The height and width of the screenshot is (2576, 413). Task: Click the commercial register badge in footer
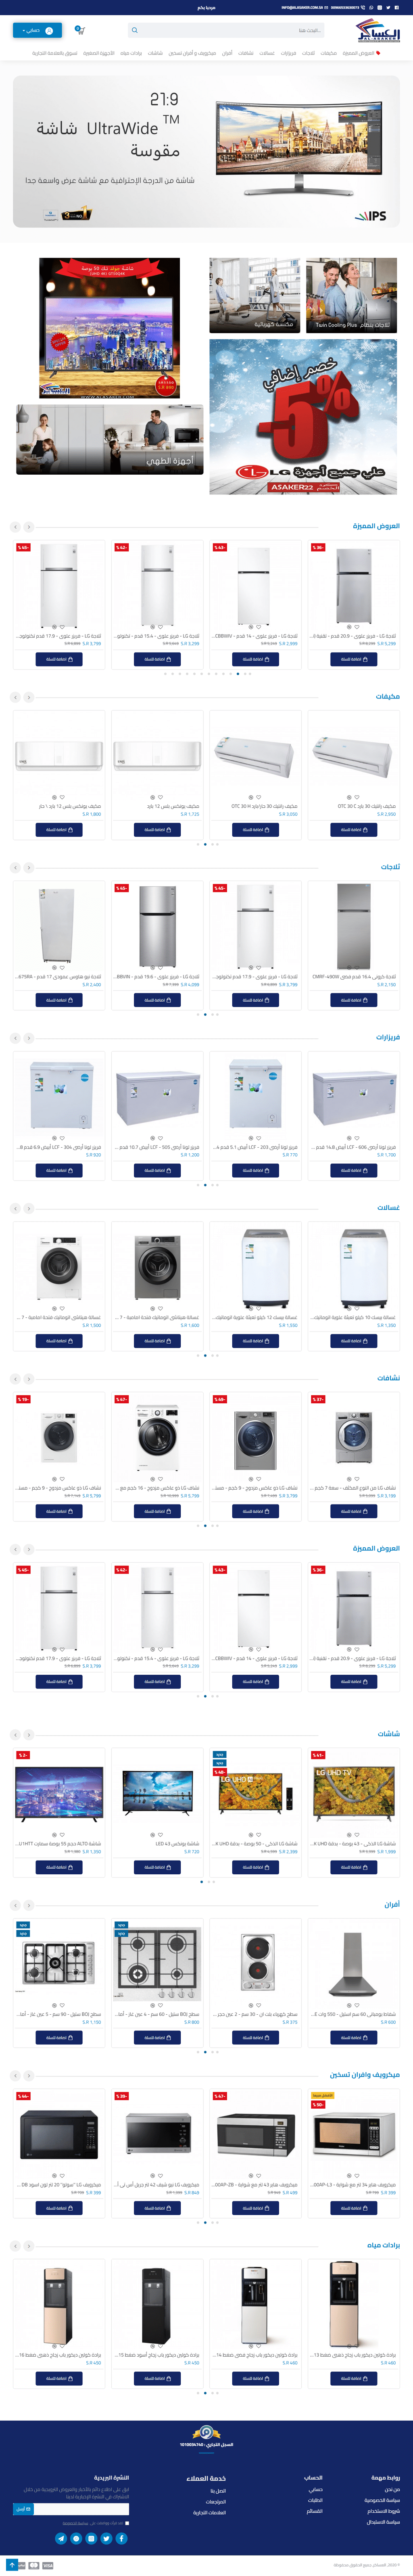coord(206,2433)
